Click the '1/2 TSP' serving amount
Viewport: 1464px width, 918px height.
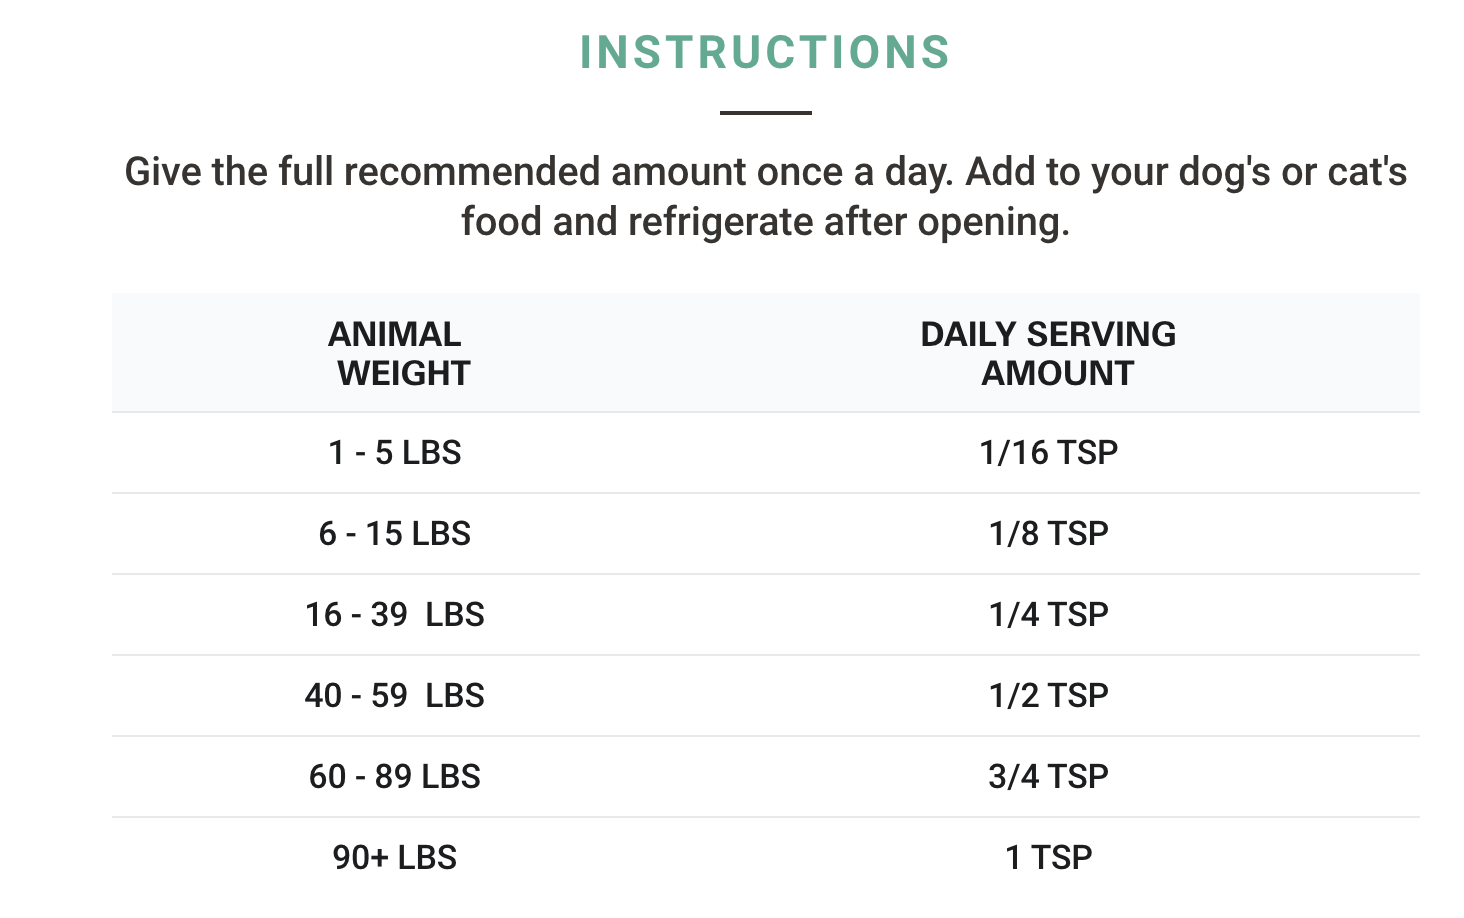point(1049,696)
